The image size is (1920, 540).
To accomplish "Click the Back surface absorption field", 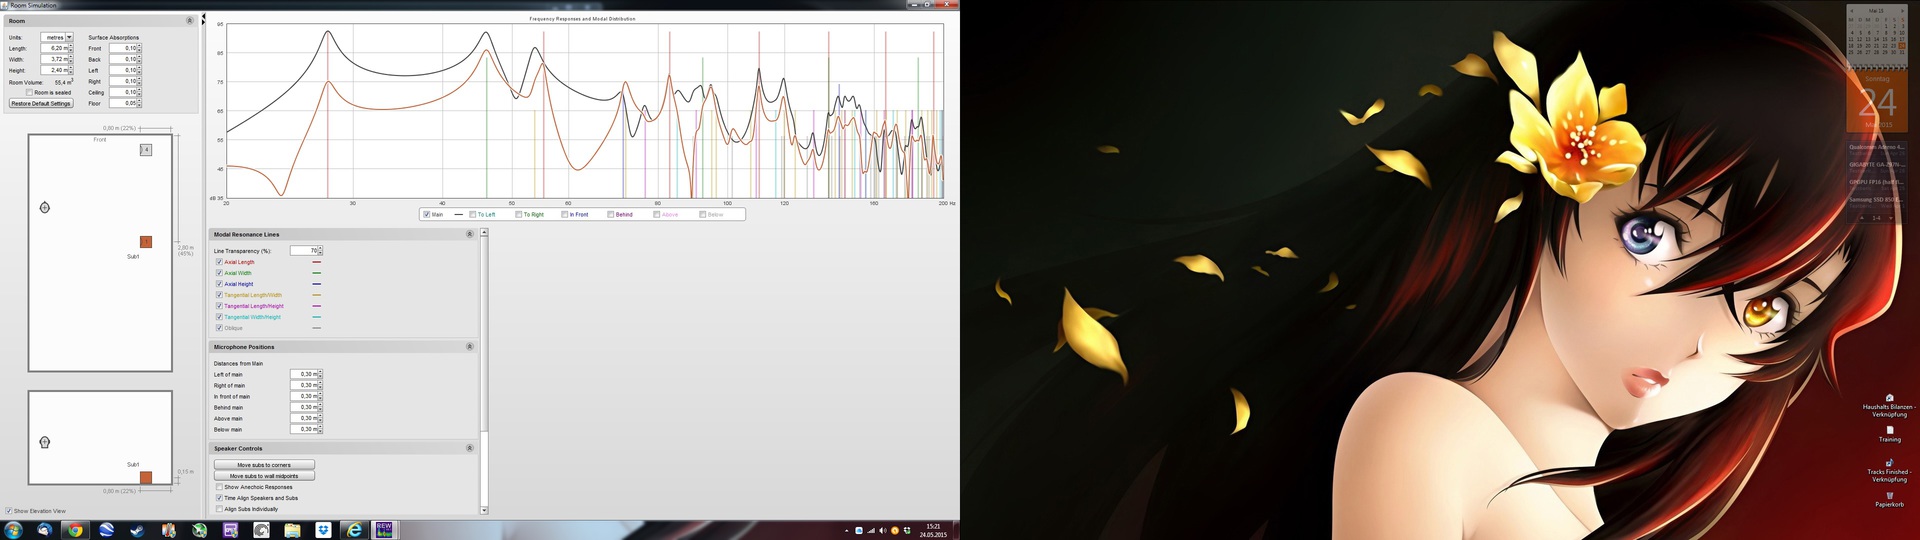I will click(122, 59).
